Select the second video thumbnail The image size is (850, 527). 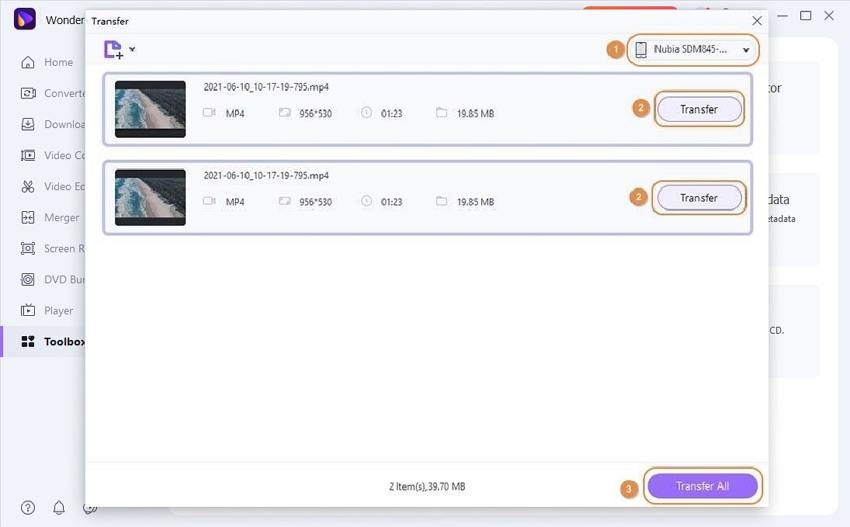150,197
